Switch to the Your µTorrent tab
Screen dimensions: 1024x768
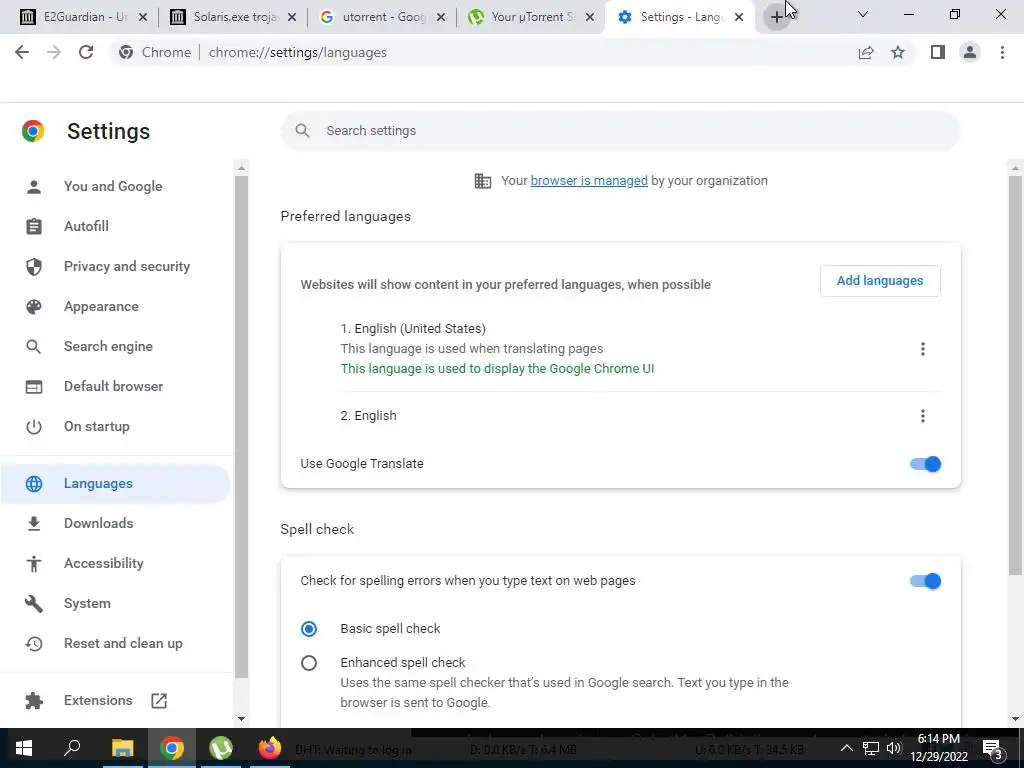[x=530, y=17]
